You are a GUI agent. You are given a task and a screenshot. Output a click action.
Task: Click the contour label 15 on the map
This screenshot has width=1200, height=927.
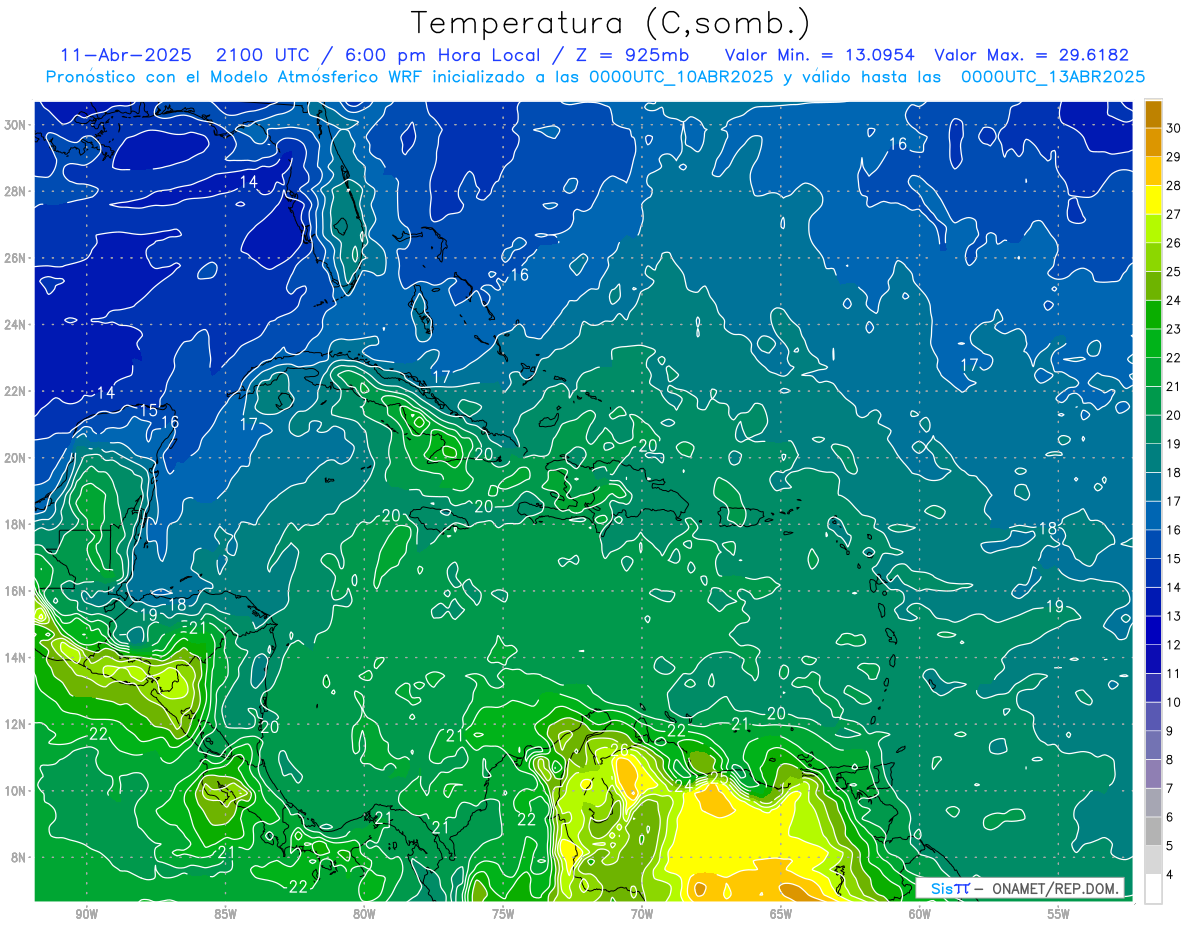tap(148, 410)
